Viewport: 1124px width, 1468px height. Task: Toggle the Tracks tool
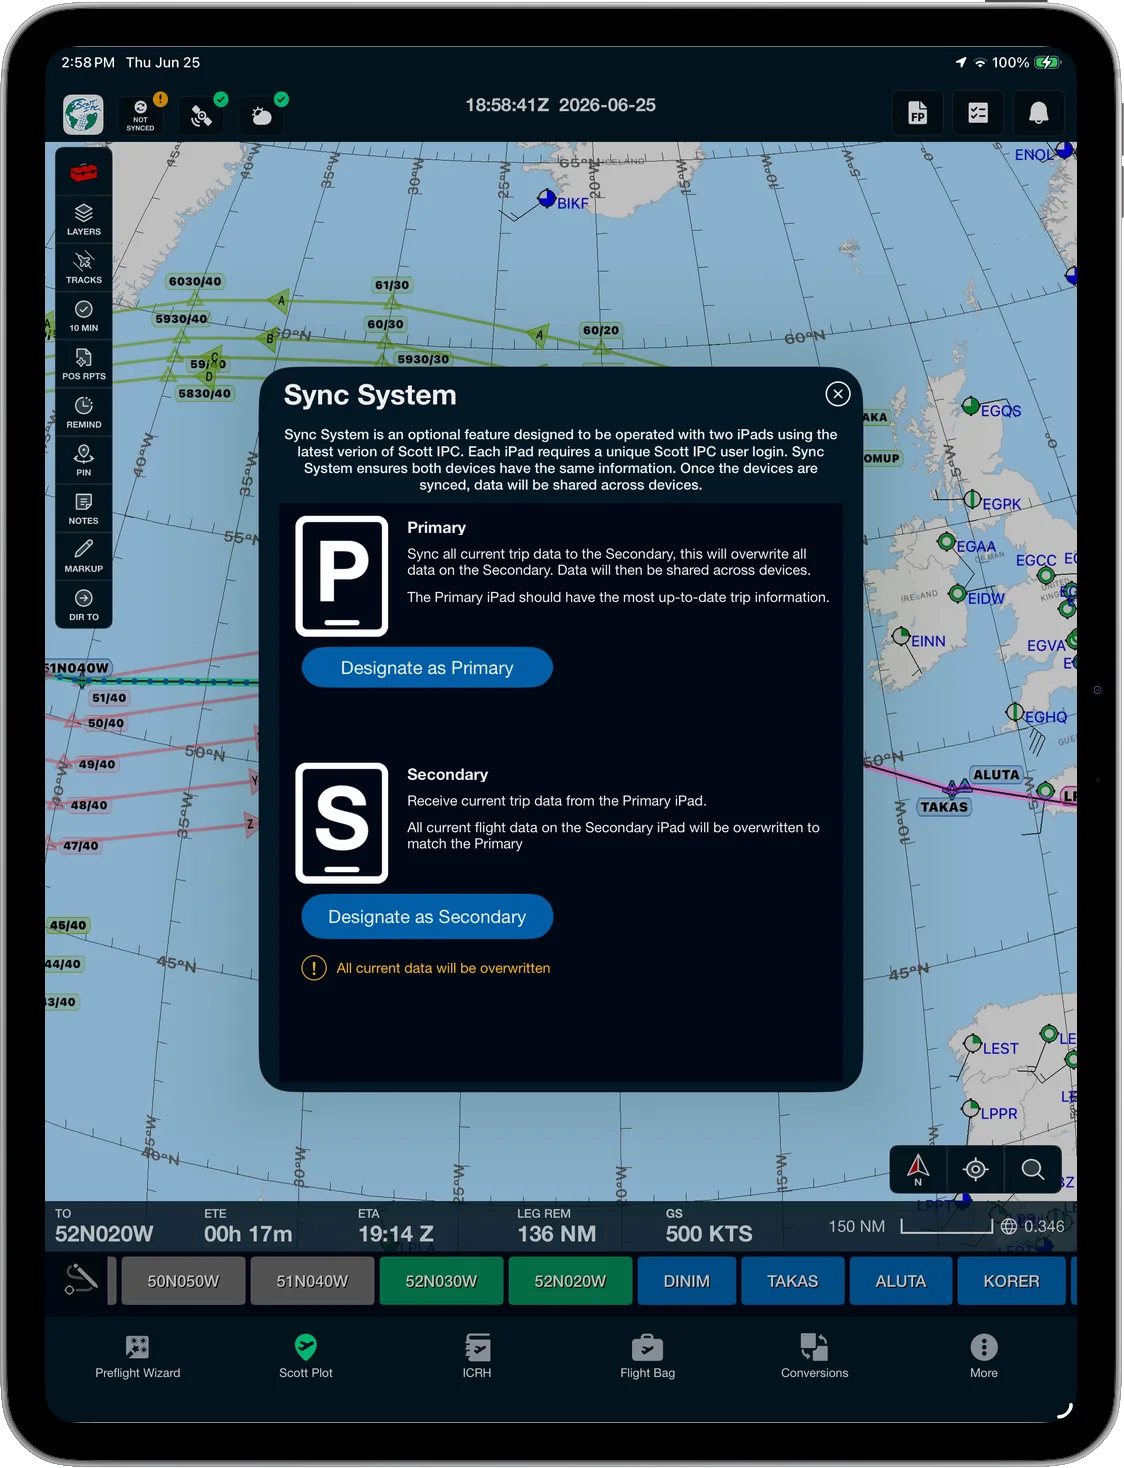tap(84, 267)
